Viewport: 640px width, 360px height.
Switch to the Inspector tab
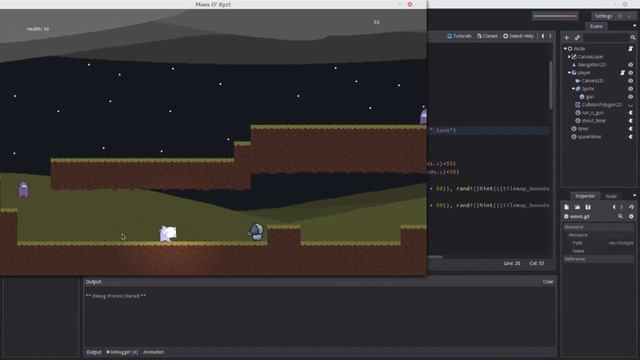585,196
